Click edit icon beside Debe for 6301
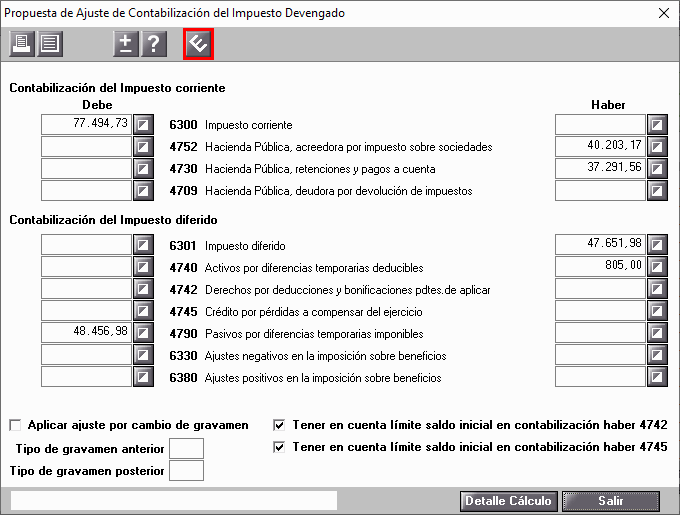680x515 pixels. (x=144, y=245)
